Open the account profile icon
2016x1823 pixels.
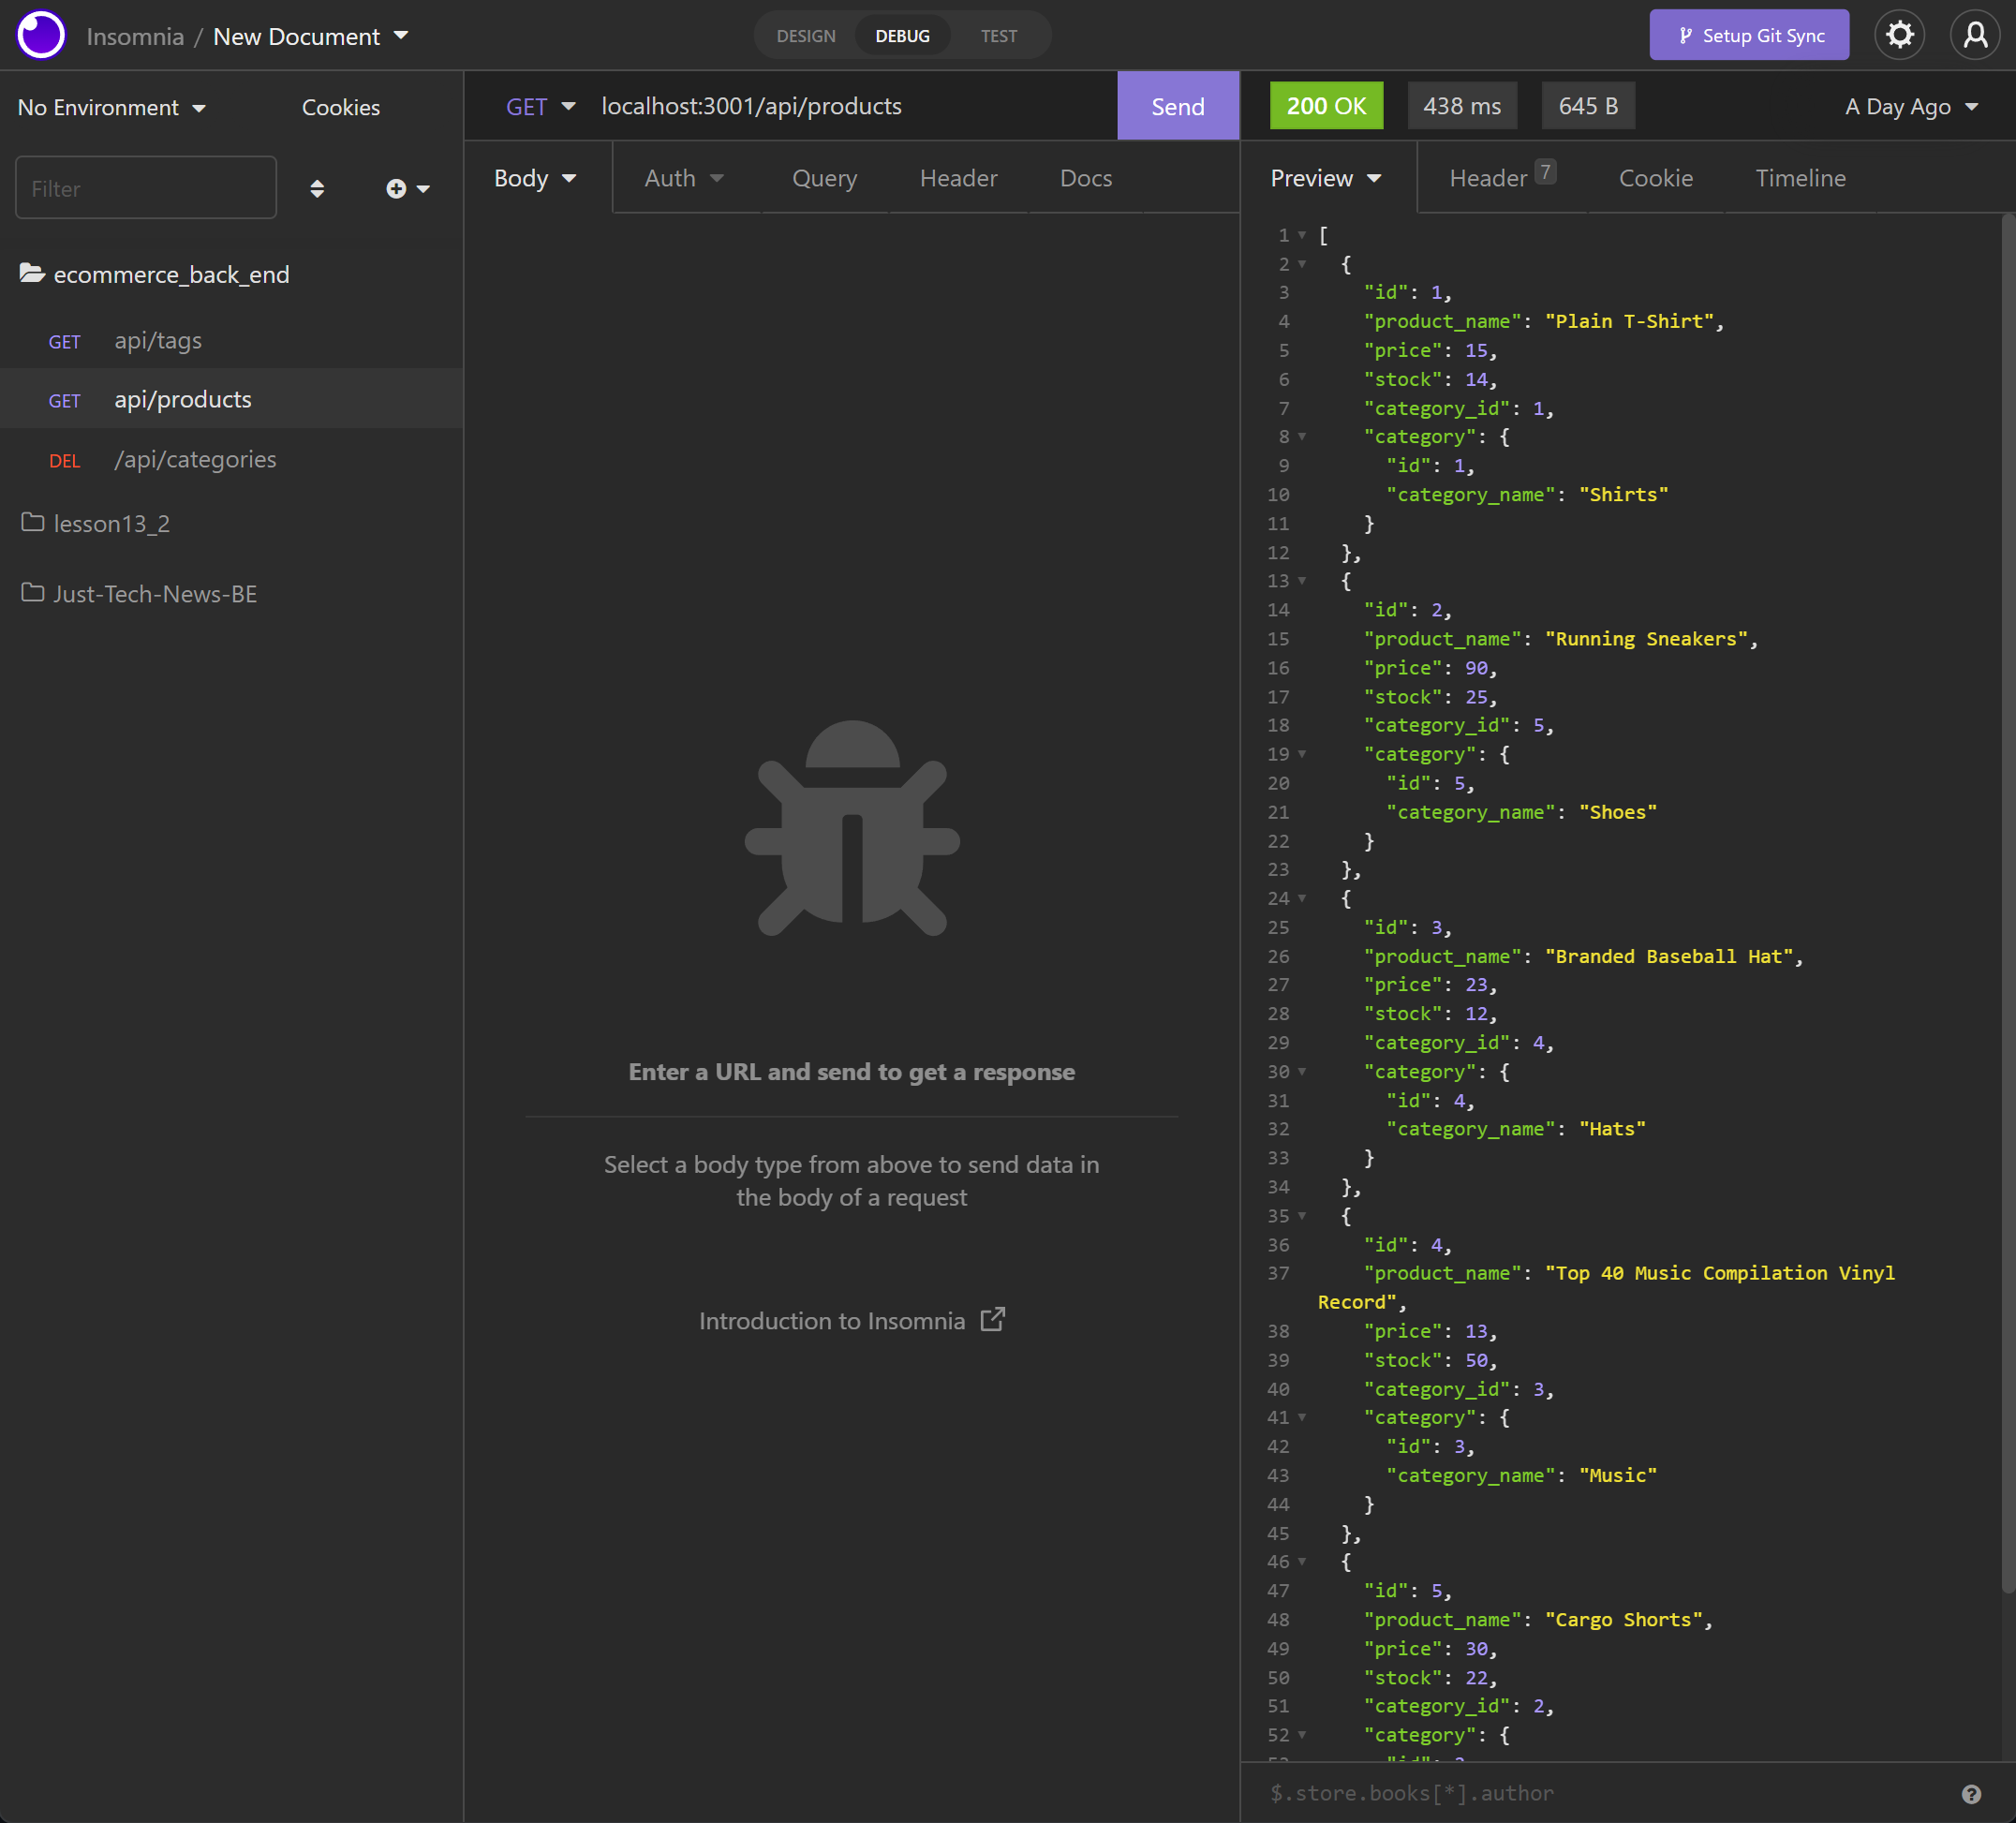[x=1975, y=35]
